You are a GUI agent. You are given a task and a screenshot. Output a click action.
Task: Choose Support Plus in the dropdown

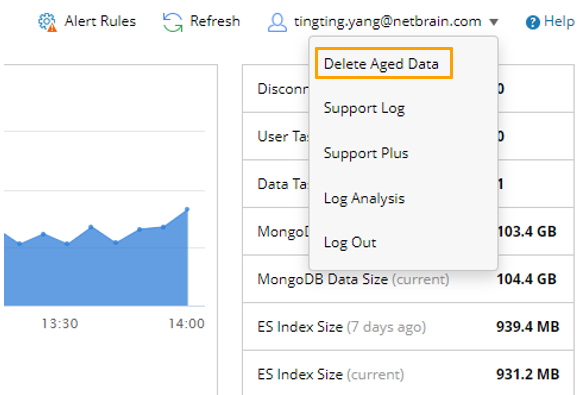366,153
